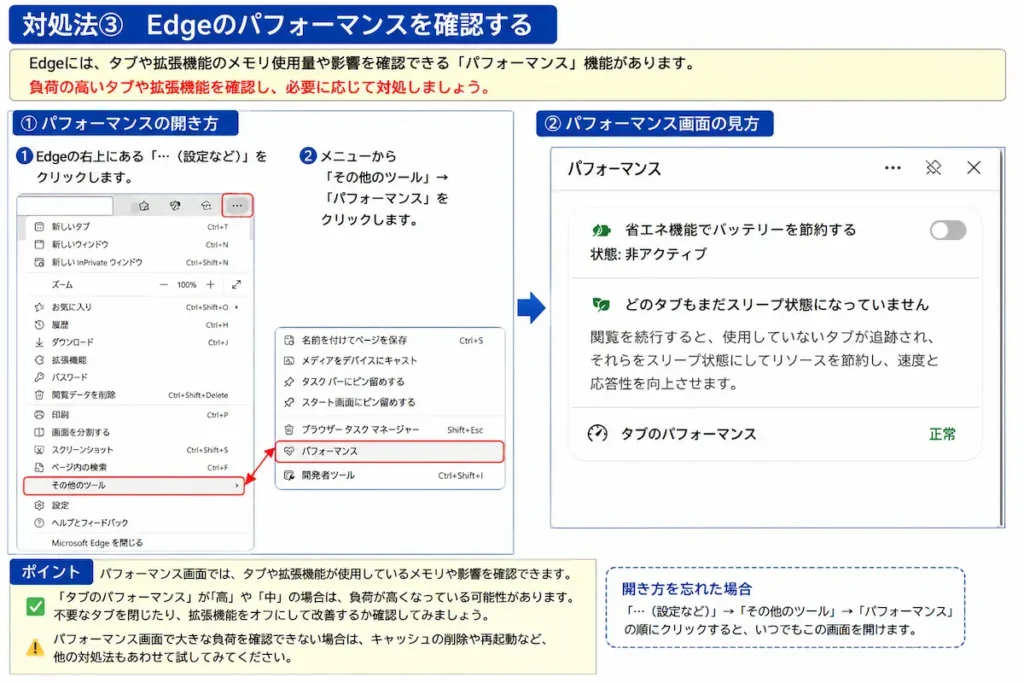1024x683 pixels.
Task: Click the full screen arrows icon in ズーム row
Action: point(236,285)
